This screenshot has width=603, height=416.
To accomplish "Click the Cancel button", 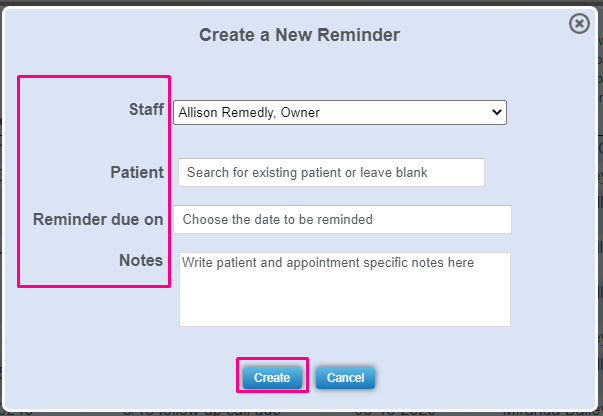I will [x=345, y=377].
